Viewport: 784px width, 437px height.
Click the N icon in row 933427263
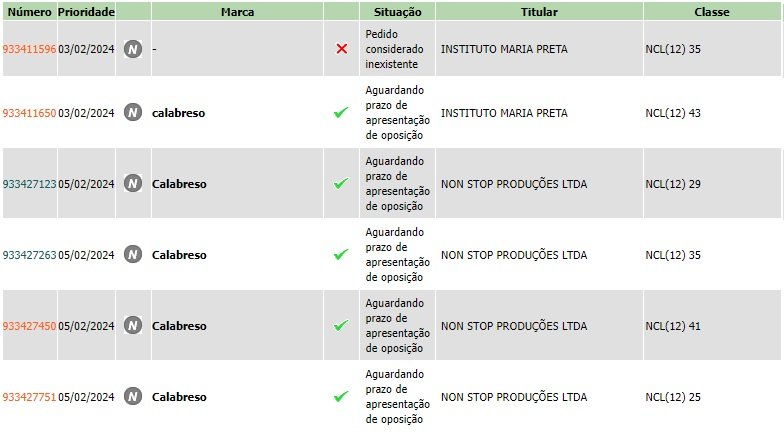pos(133,254)
